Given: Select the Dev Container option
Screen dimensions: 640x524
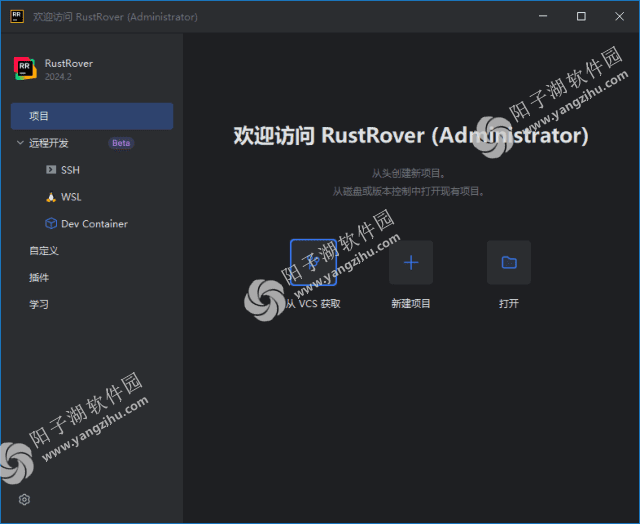Looking at the screenshot, I should pos(92,224).
